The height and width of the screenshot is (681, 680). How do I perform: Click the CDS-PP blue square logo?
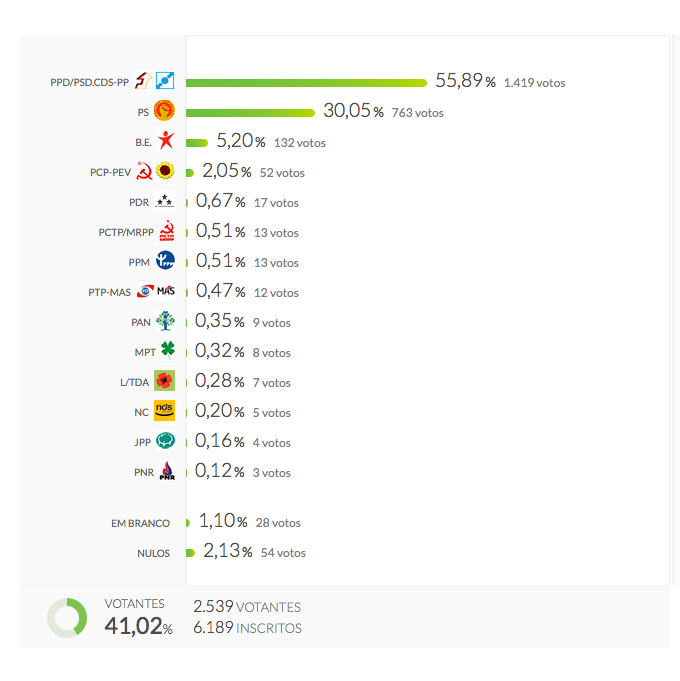(x=165, y=80)
